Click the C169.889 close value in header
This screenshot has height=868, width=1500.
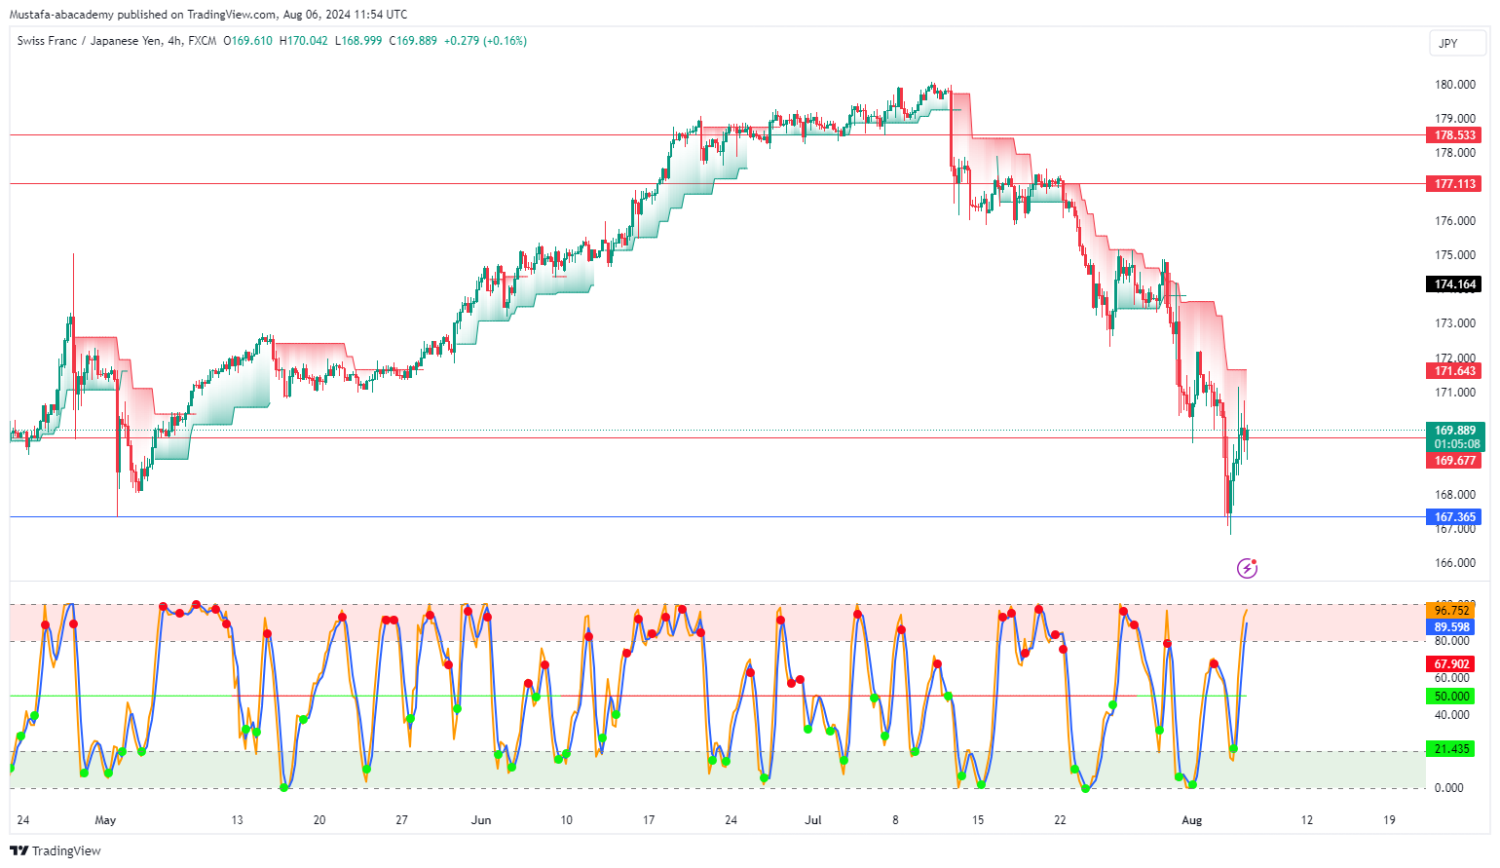coord(413,41)
